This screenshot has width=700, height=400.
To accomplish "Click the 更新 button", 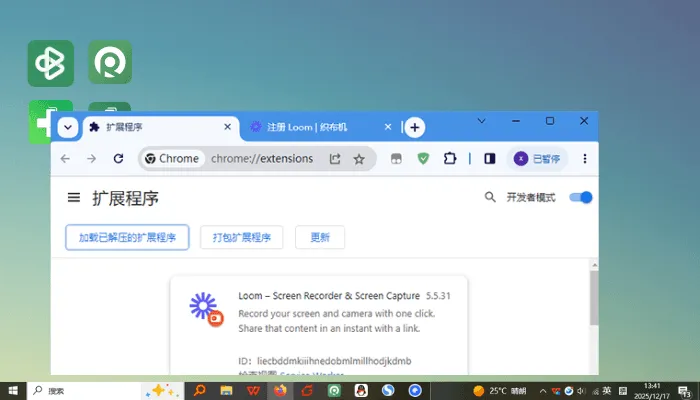I will [320, 237].
